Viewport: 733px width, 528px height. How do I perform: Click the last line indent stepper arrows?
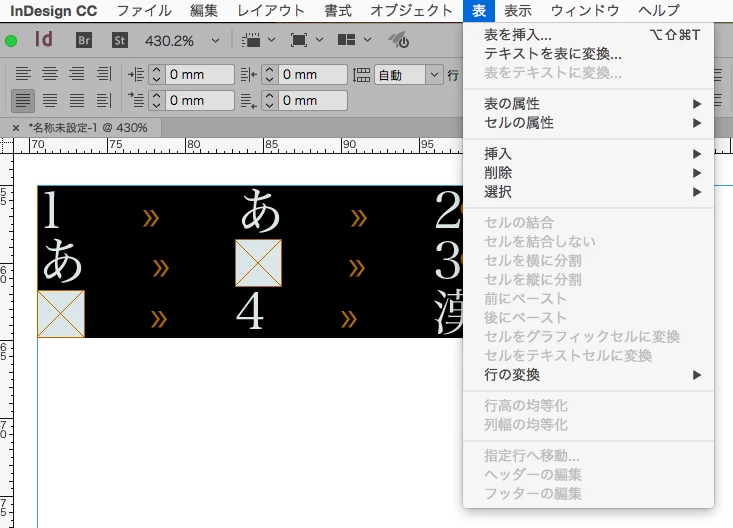tap(269, 101)
